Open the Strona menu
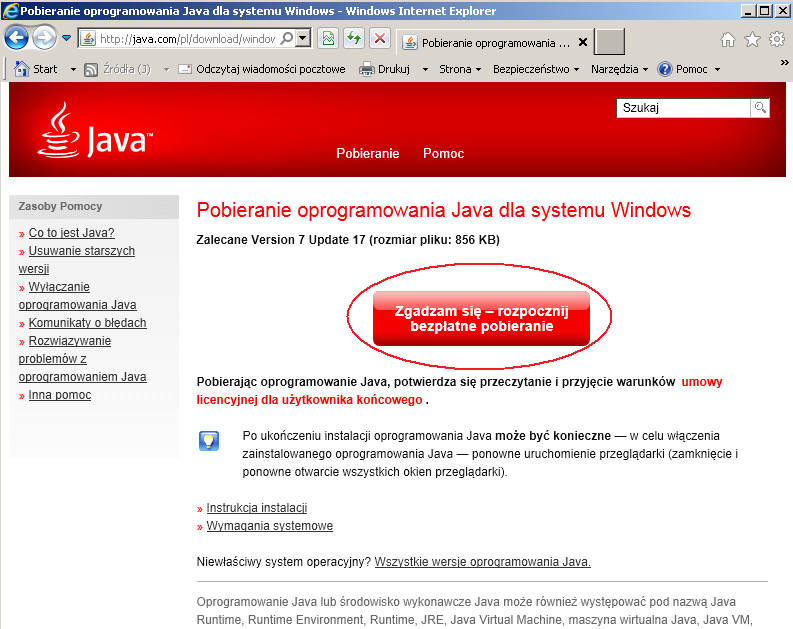793x629 pixels. pos(460,69)
